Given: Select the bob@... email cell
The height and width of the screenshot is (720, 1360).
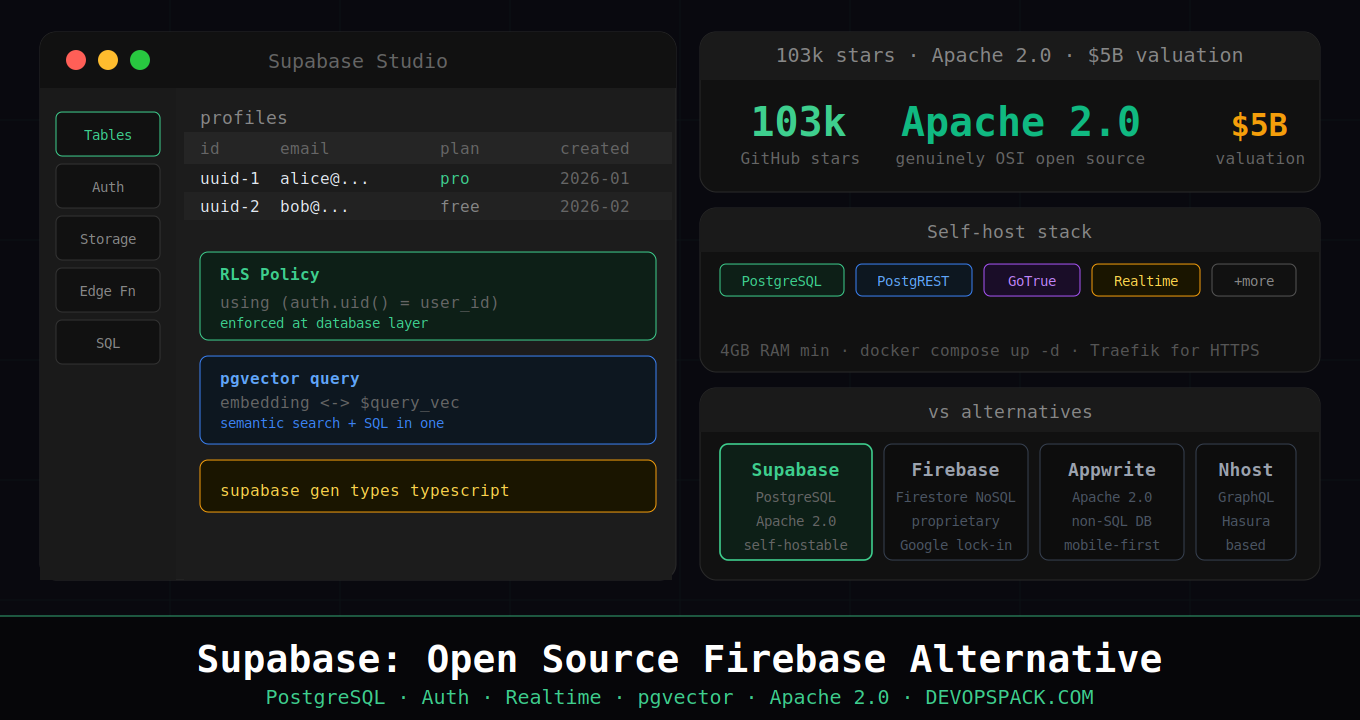Looking at the screenshot, I should click(x=315, y=206).
